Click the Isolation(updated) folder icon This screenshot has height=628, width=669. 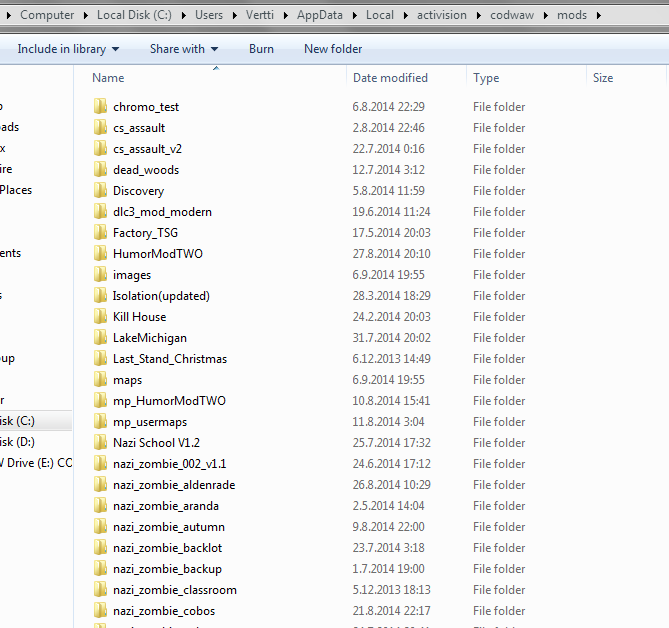pos(100,295)
